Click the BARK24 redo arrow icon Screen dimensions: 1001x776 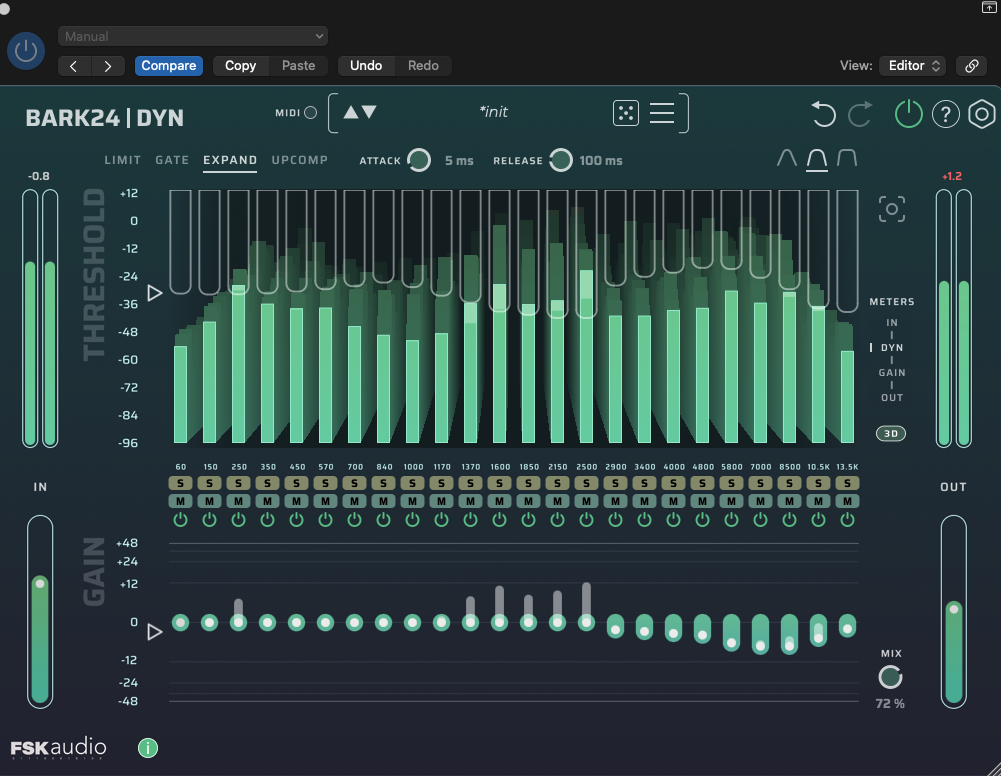pyautogui.click(x=860, y=114)
